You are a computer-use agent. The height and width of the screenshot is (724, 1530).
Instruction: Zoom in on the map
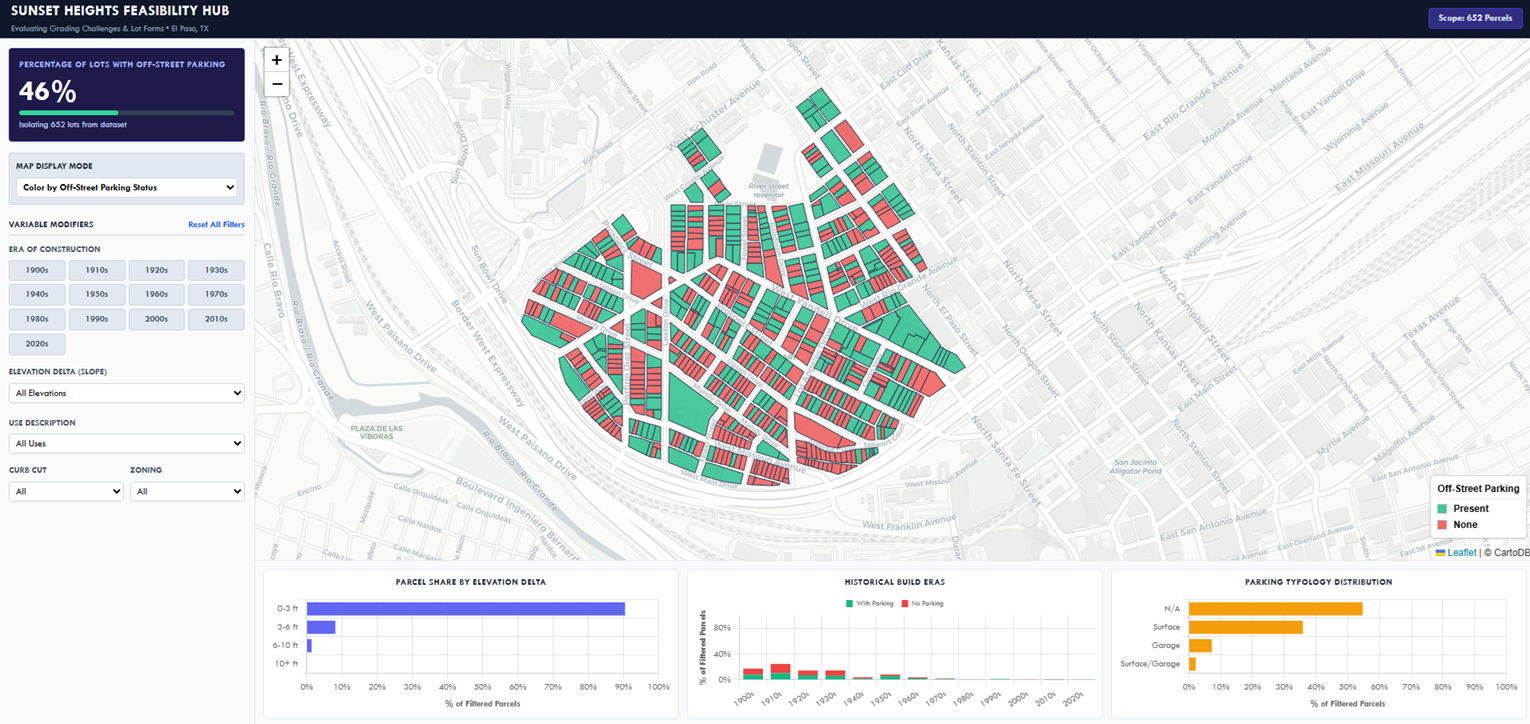click(x=277, y=60)
